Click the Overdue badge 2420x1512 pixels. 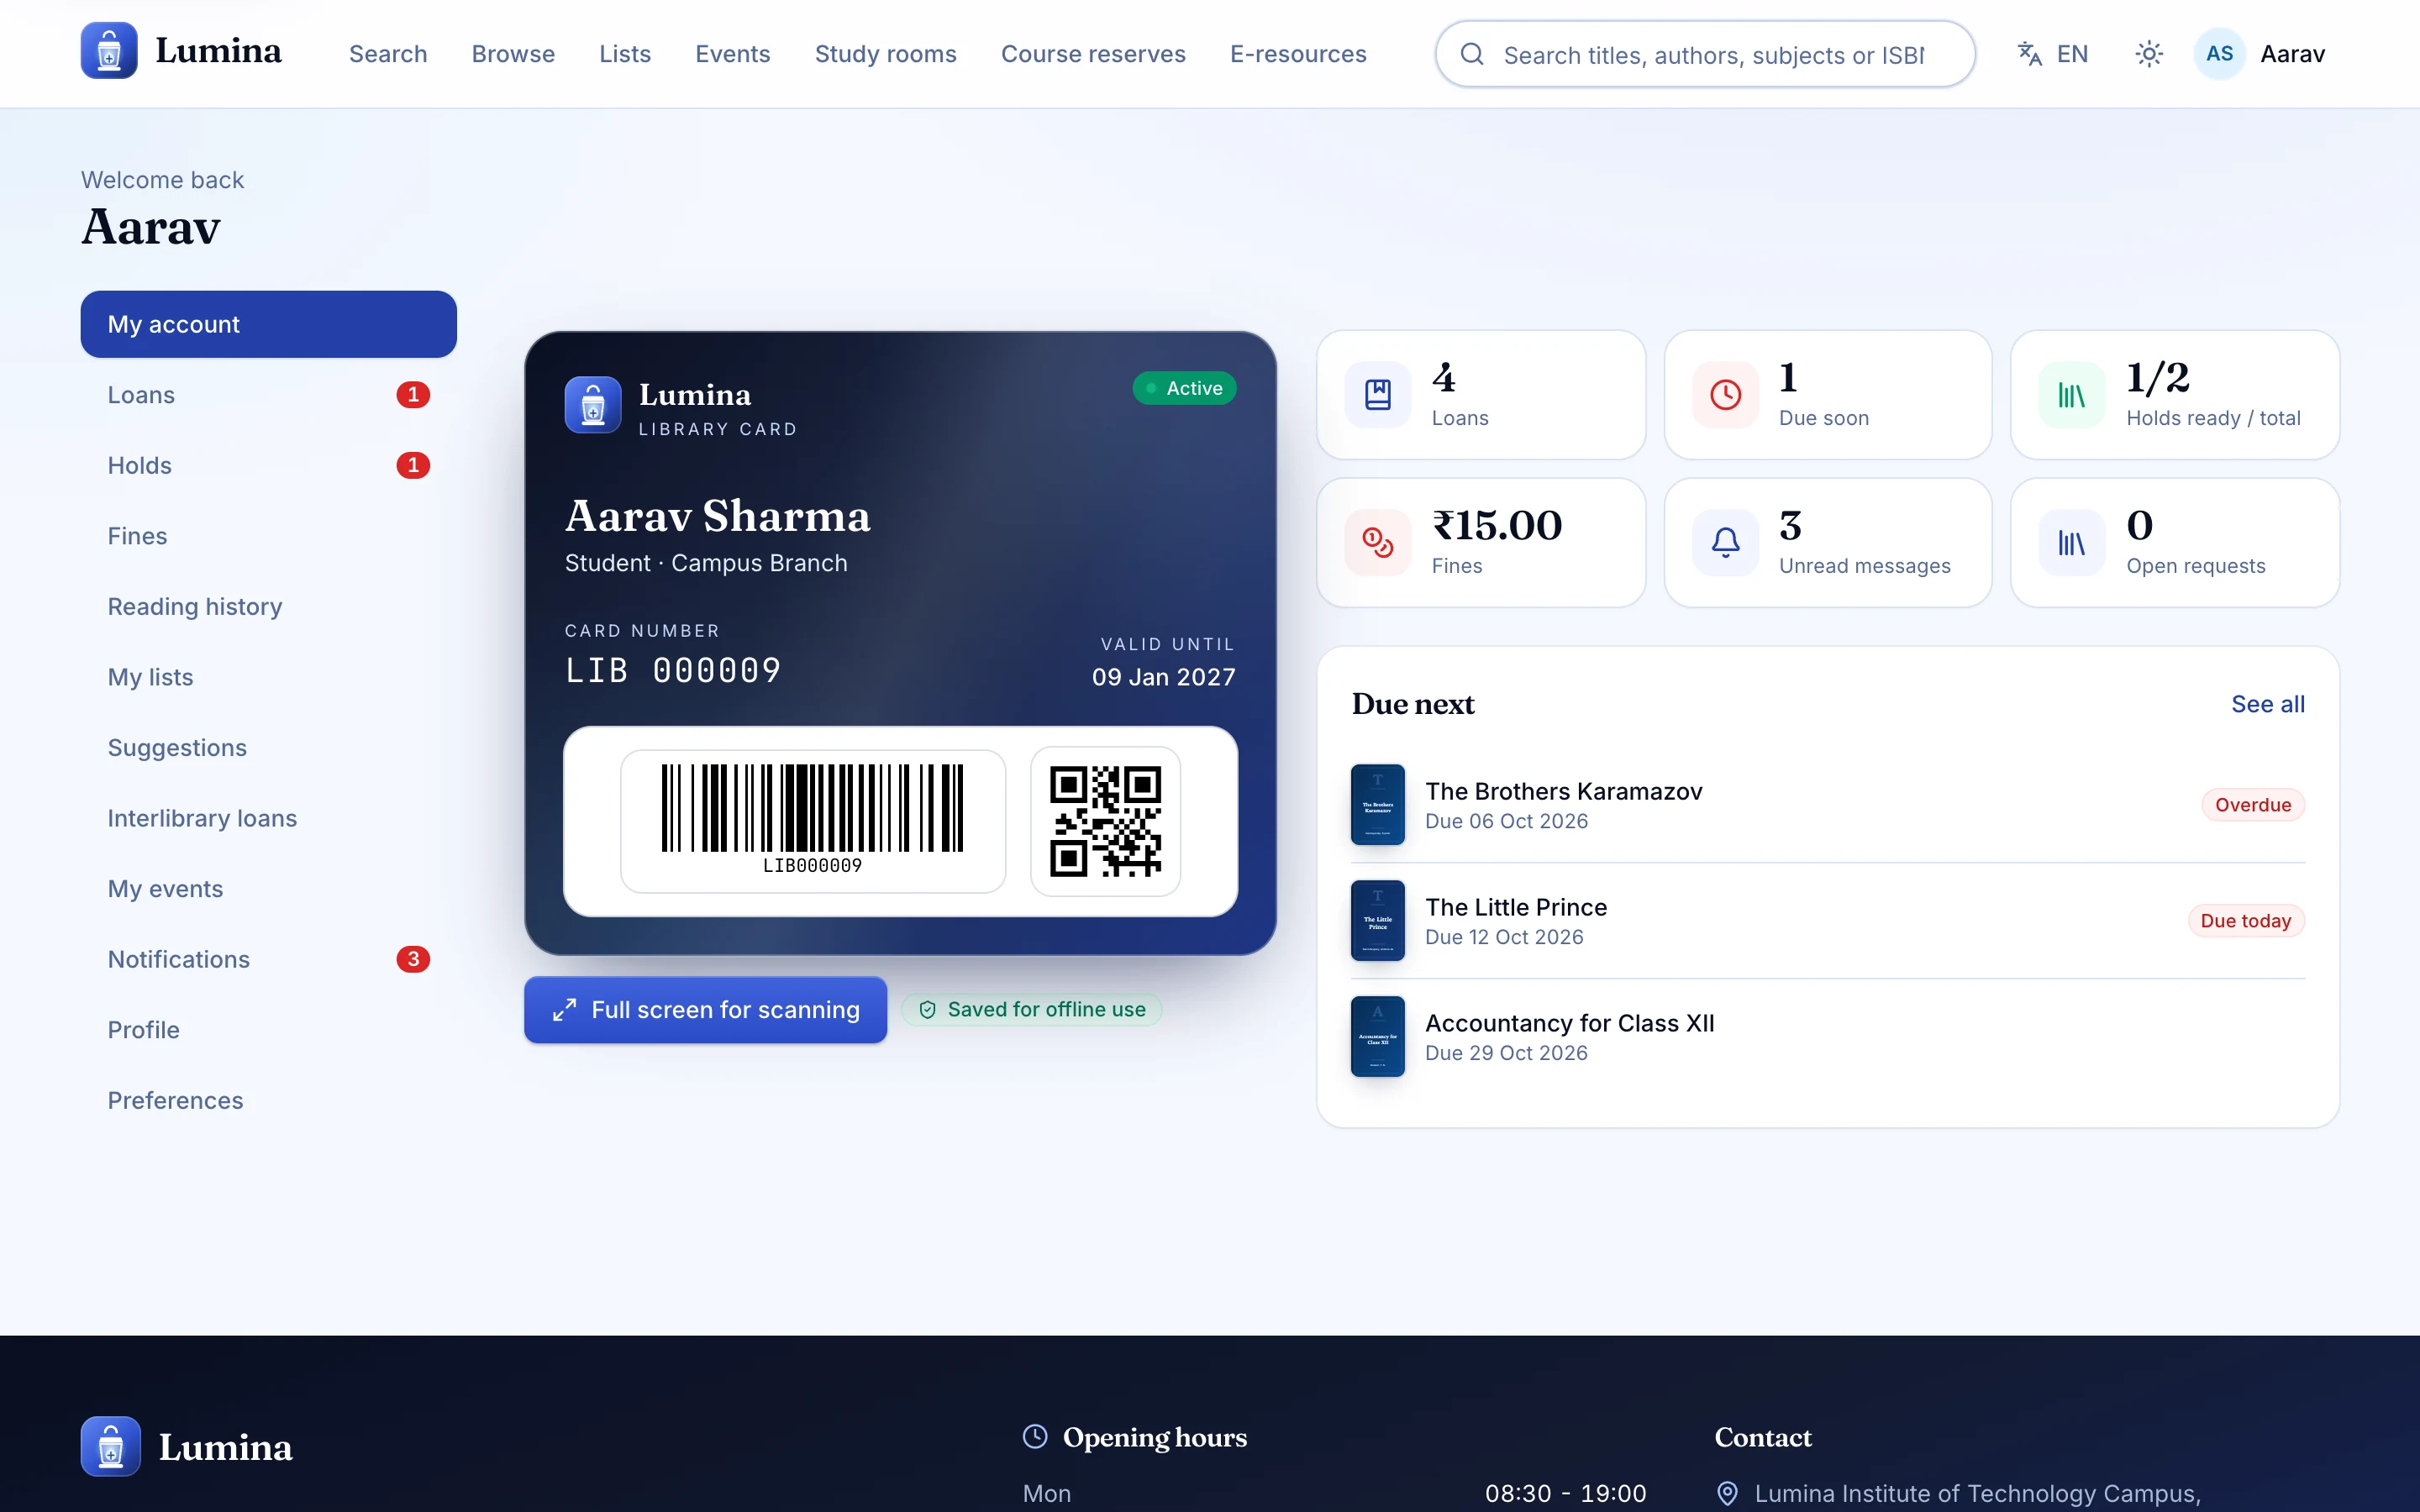[x=2252, y=805]
